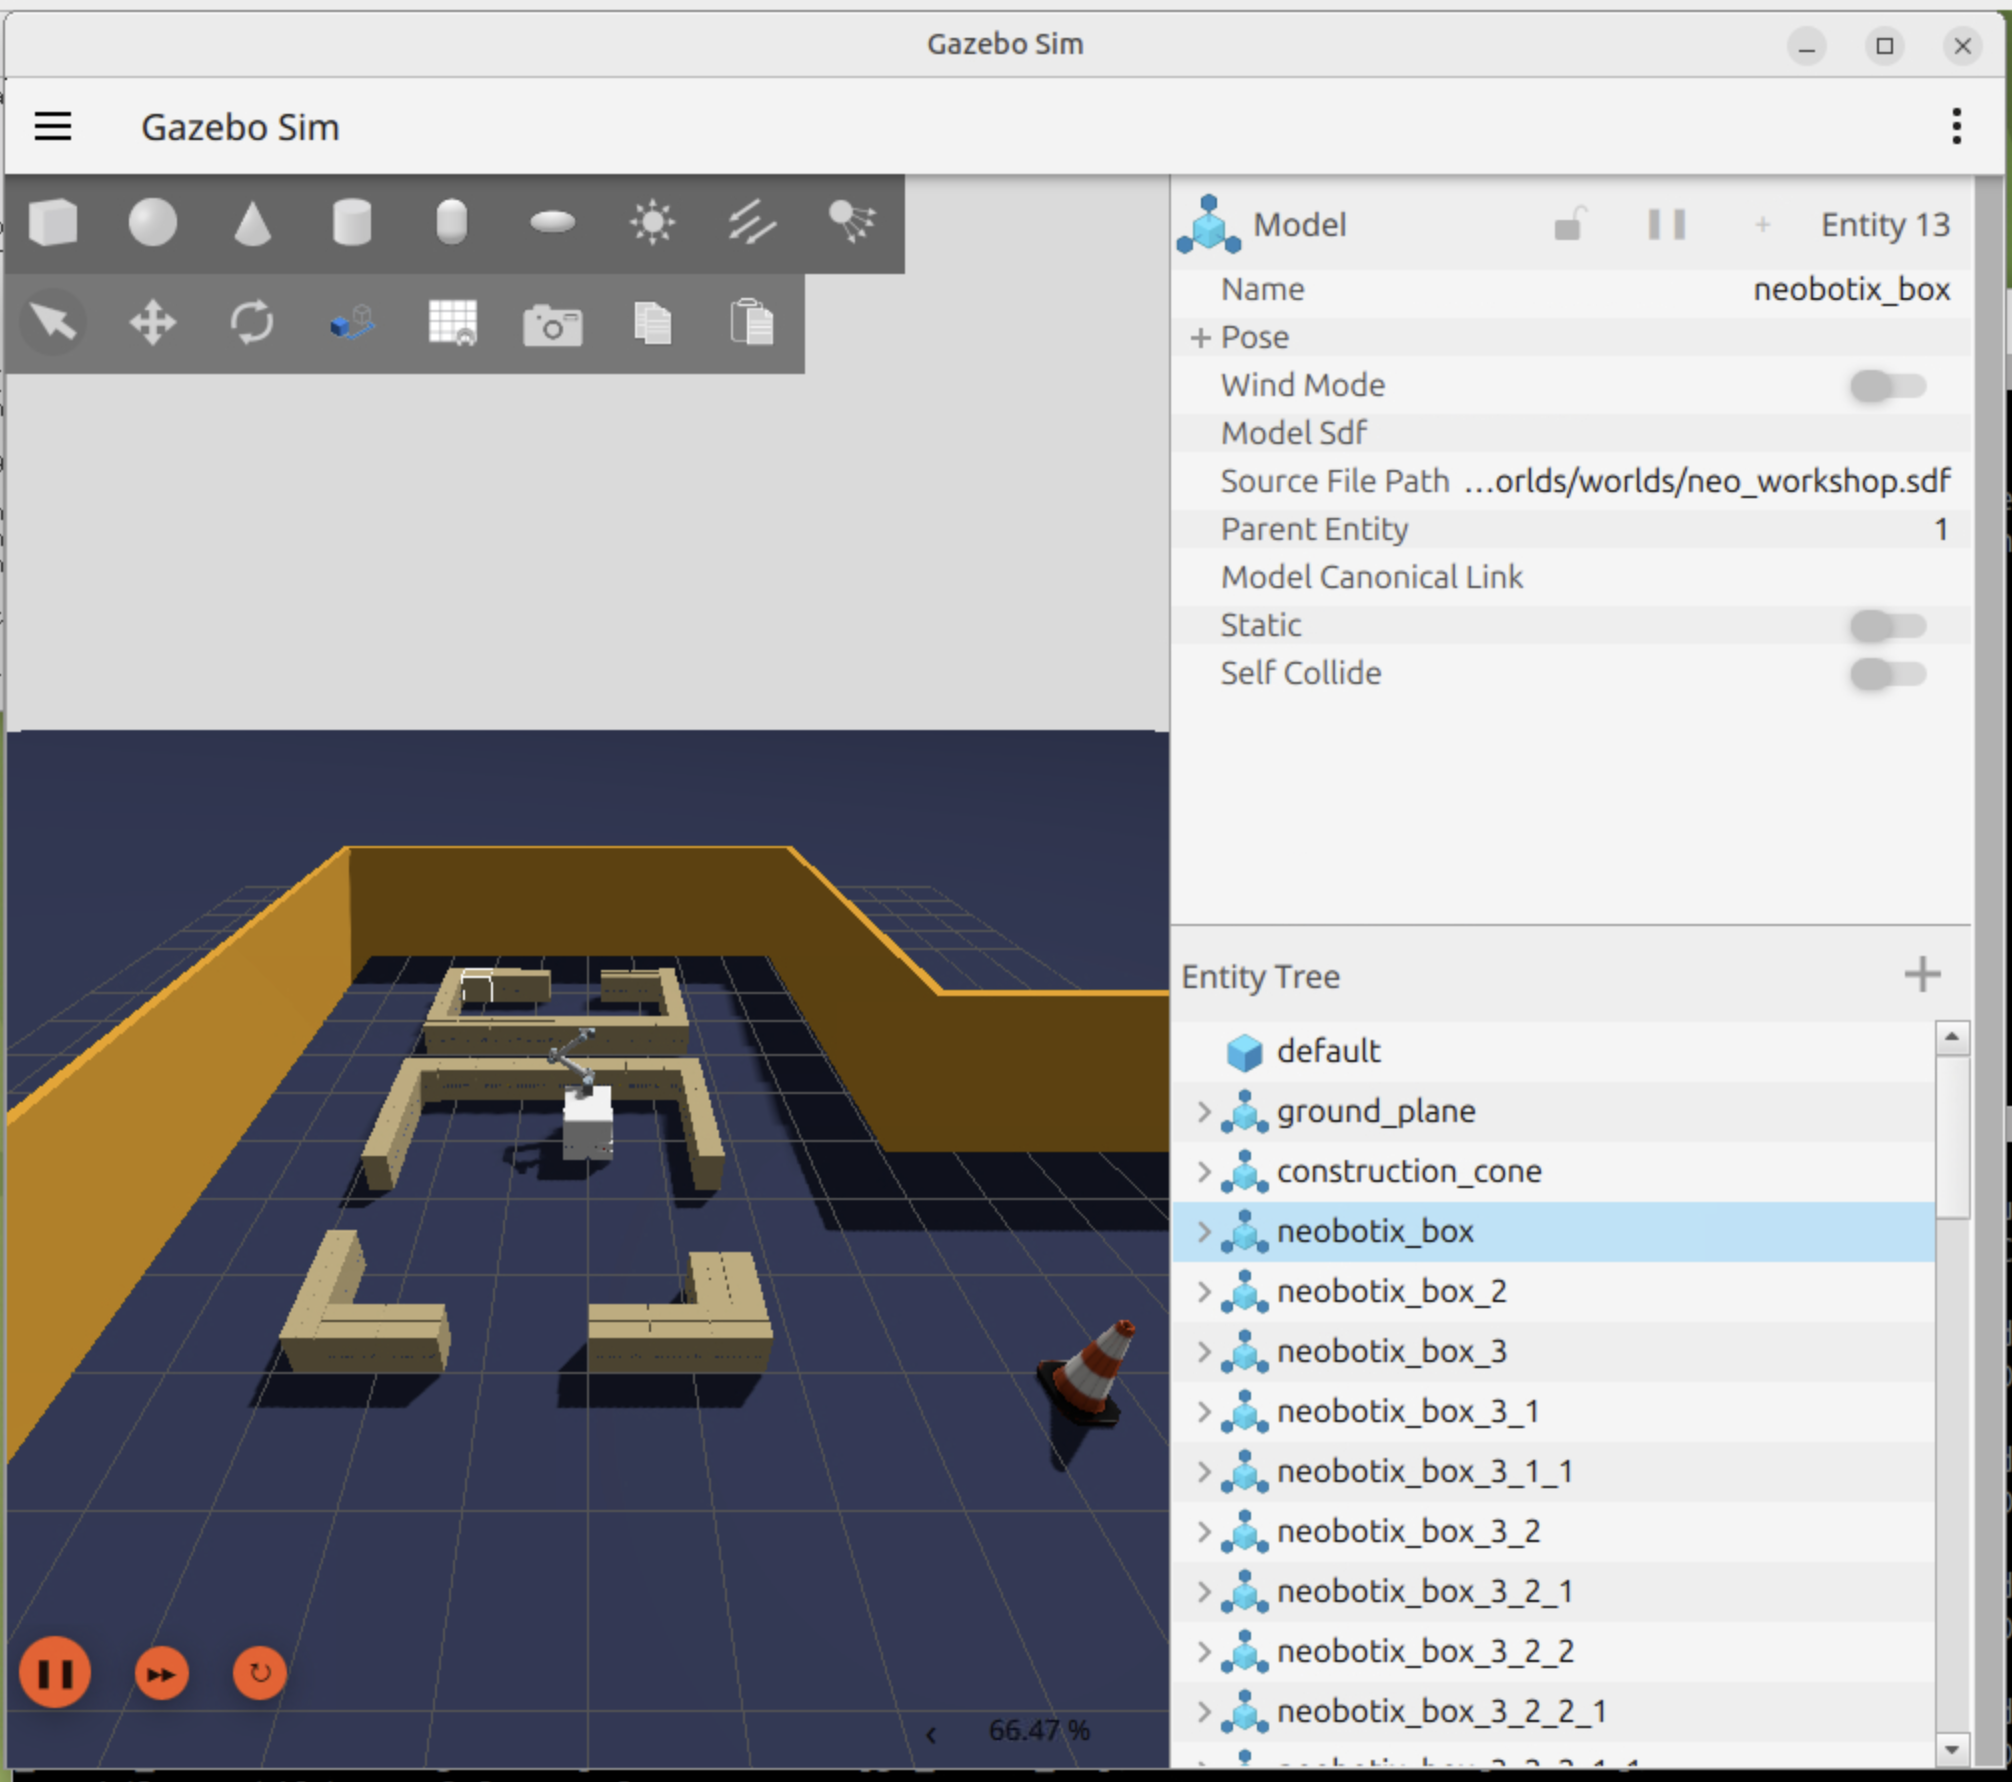Click the Entity Tree scroll down arrow
The height and width of the screenshot is (1782, 2012).
(x=1951, y=1750)
